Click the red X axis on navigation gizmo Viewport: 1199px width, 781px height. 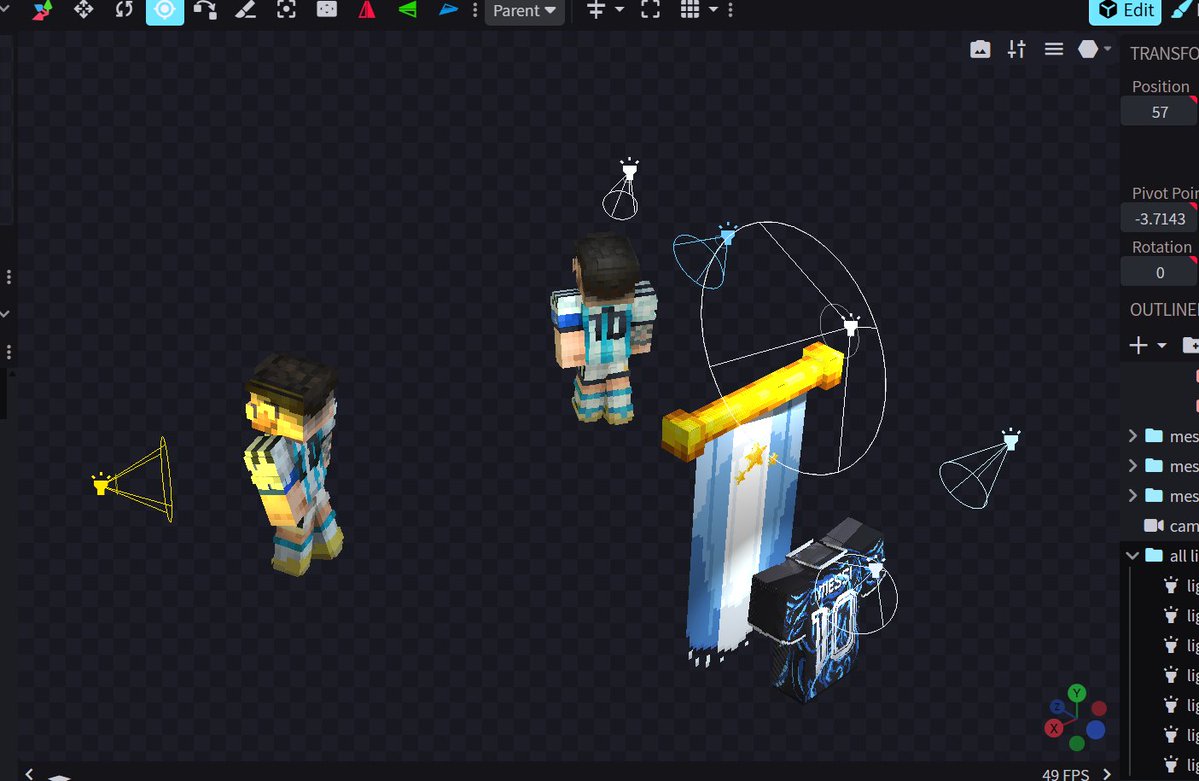pos(1054,727)
